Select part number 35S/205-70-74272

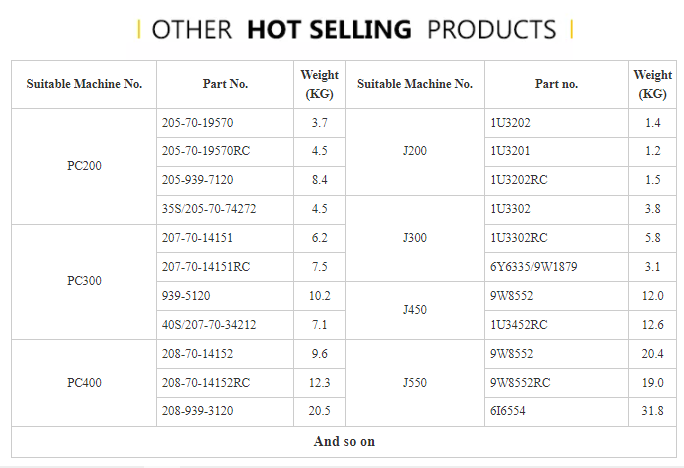click(209, 209)
